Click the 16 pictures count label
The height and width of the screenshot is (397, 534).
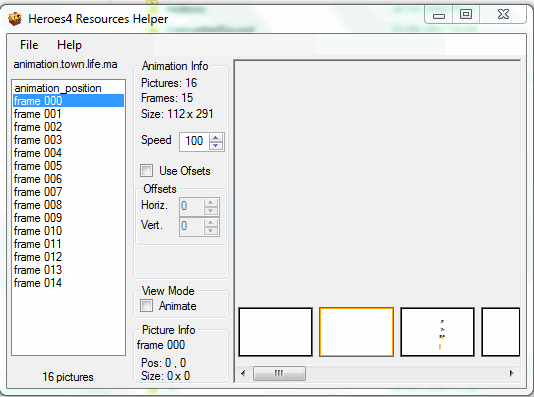68,377
